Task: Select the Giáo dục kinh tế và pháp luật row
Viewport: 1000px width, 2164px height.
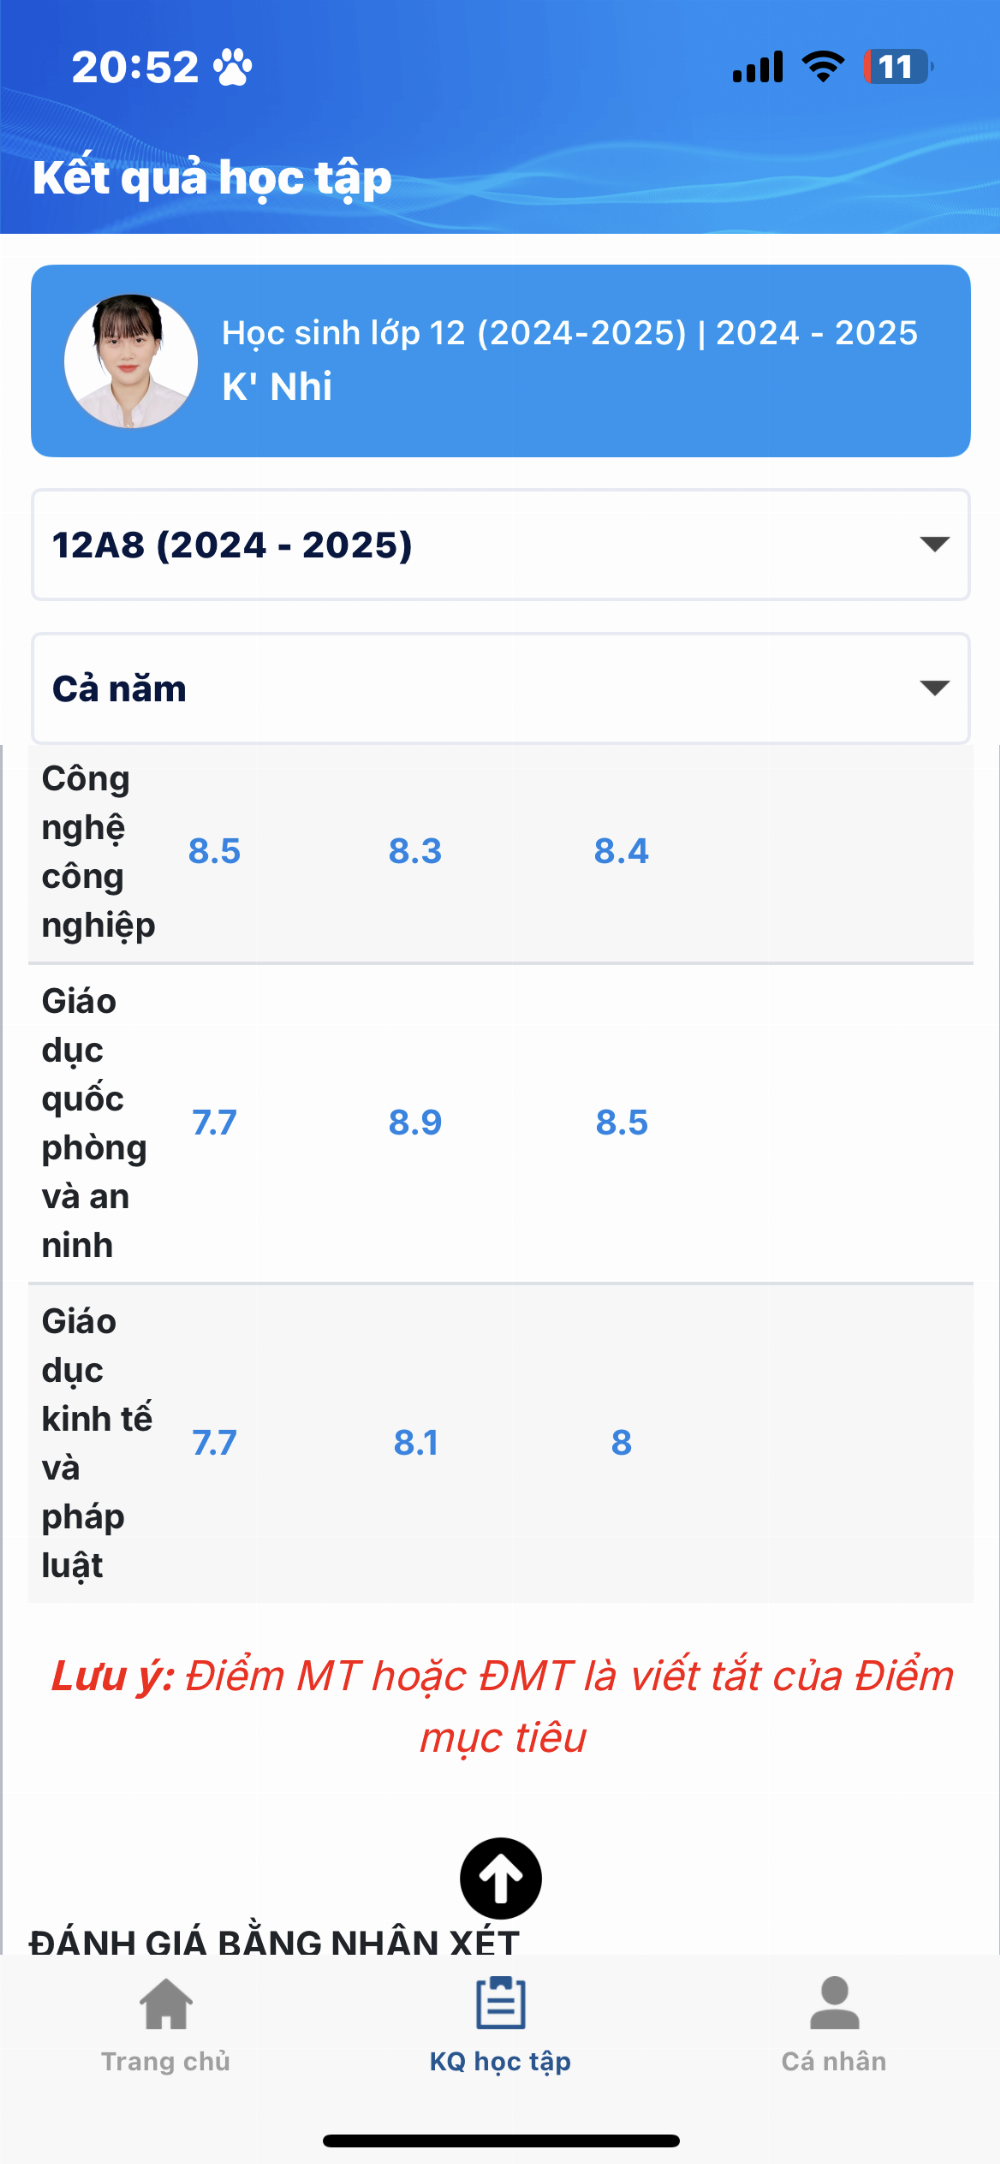Action: pos(500,1443)
